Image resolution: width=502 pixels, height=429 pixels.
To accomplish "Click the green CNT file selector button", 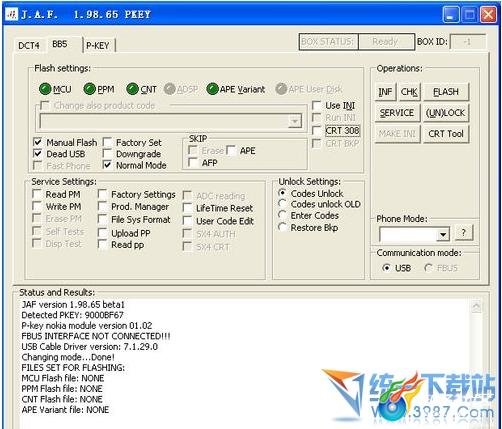I will point(133,89).
